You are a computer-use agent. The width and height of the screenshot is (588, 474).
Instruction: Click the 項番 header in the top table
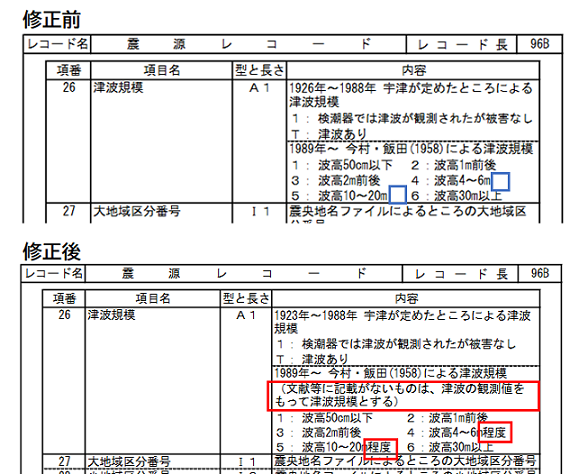pos(69,70)
